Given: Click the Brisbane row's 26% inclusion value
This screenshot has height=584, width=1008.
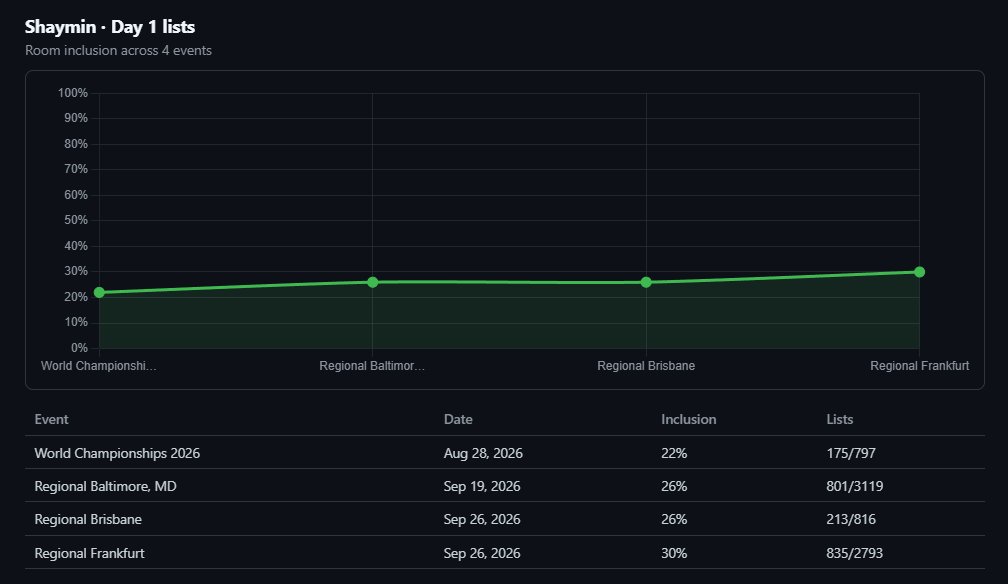Looking at the screenshot, I should (674, 520).
